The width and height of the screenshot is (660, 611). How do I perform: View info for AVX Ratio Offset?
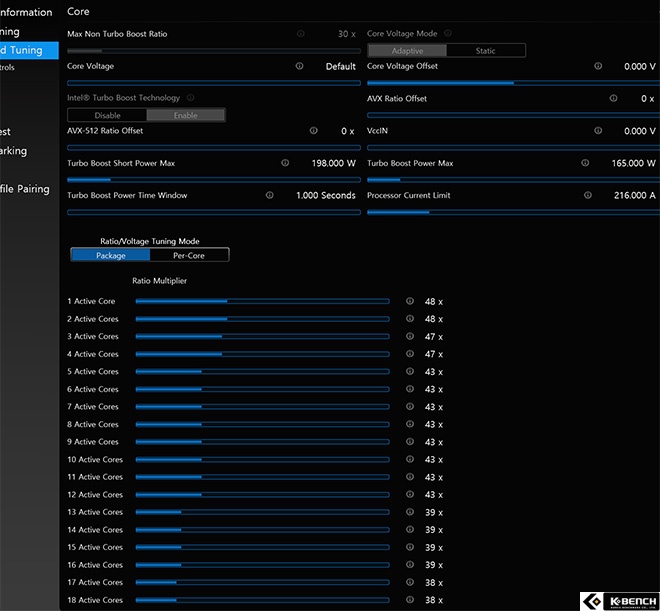click(614, 98)
